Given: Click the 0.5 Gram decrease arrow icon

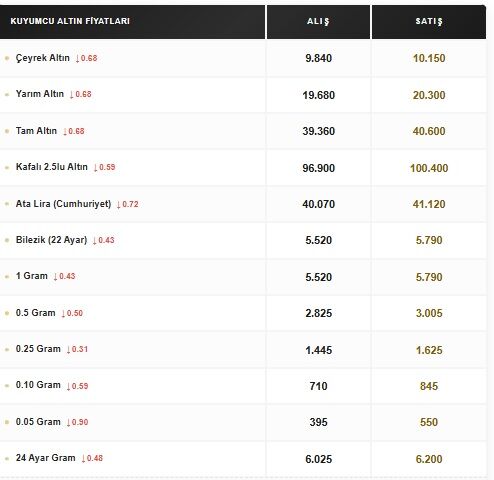Looking at the screenshot, I should [63, 314].
